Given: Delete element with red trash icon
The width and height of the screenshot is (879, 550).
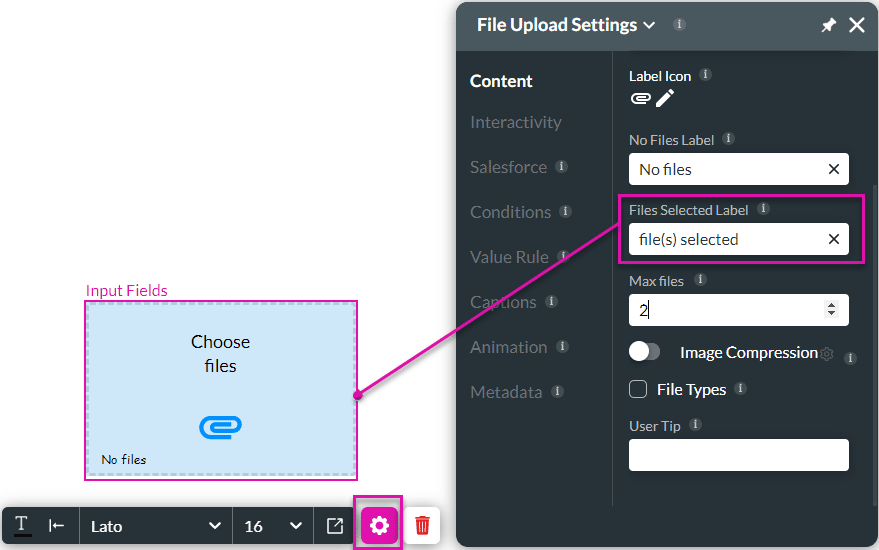Looking at the screenshot, I should click(x=422, y=525).
